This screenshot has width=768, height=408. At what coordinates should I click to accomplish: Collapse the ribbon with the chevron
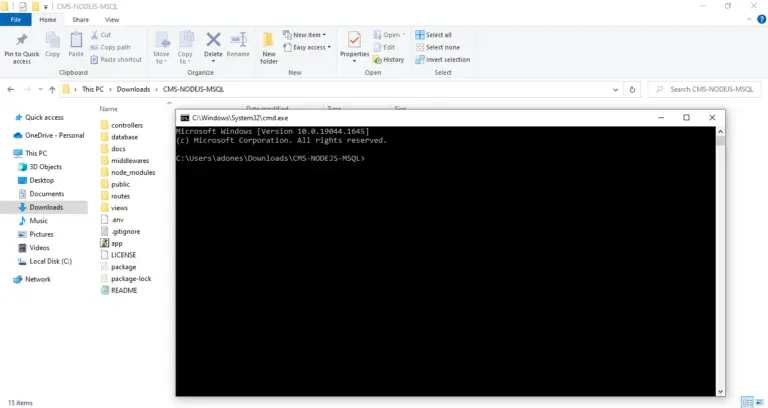pos(749,19)
